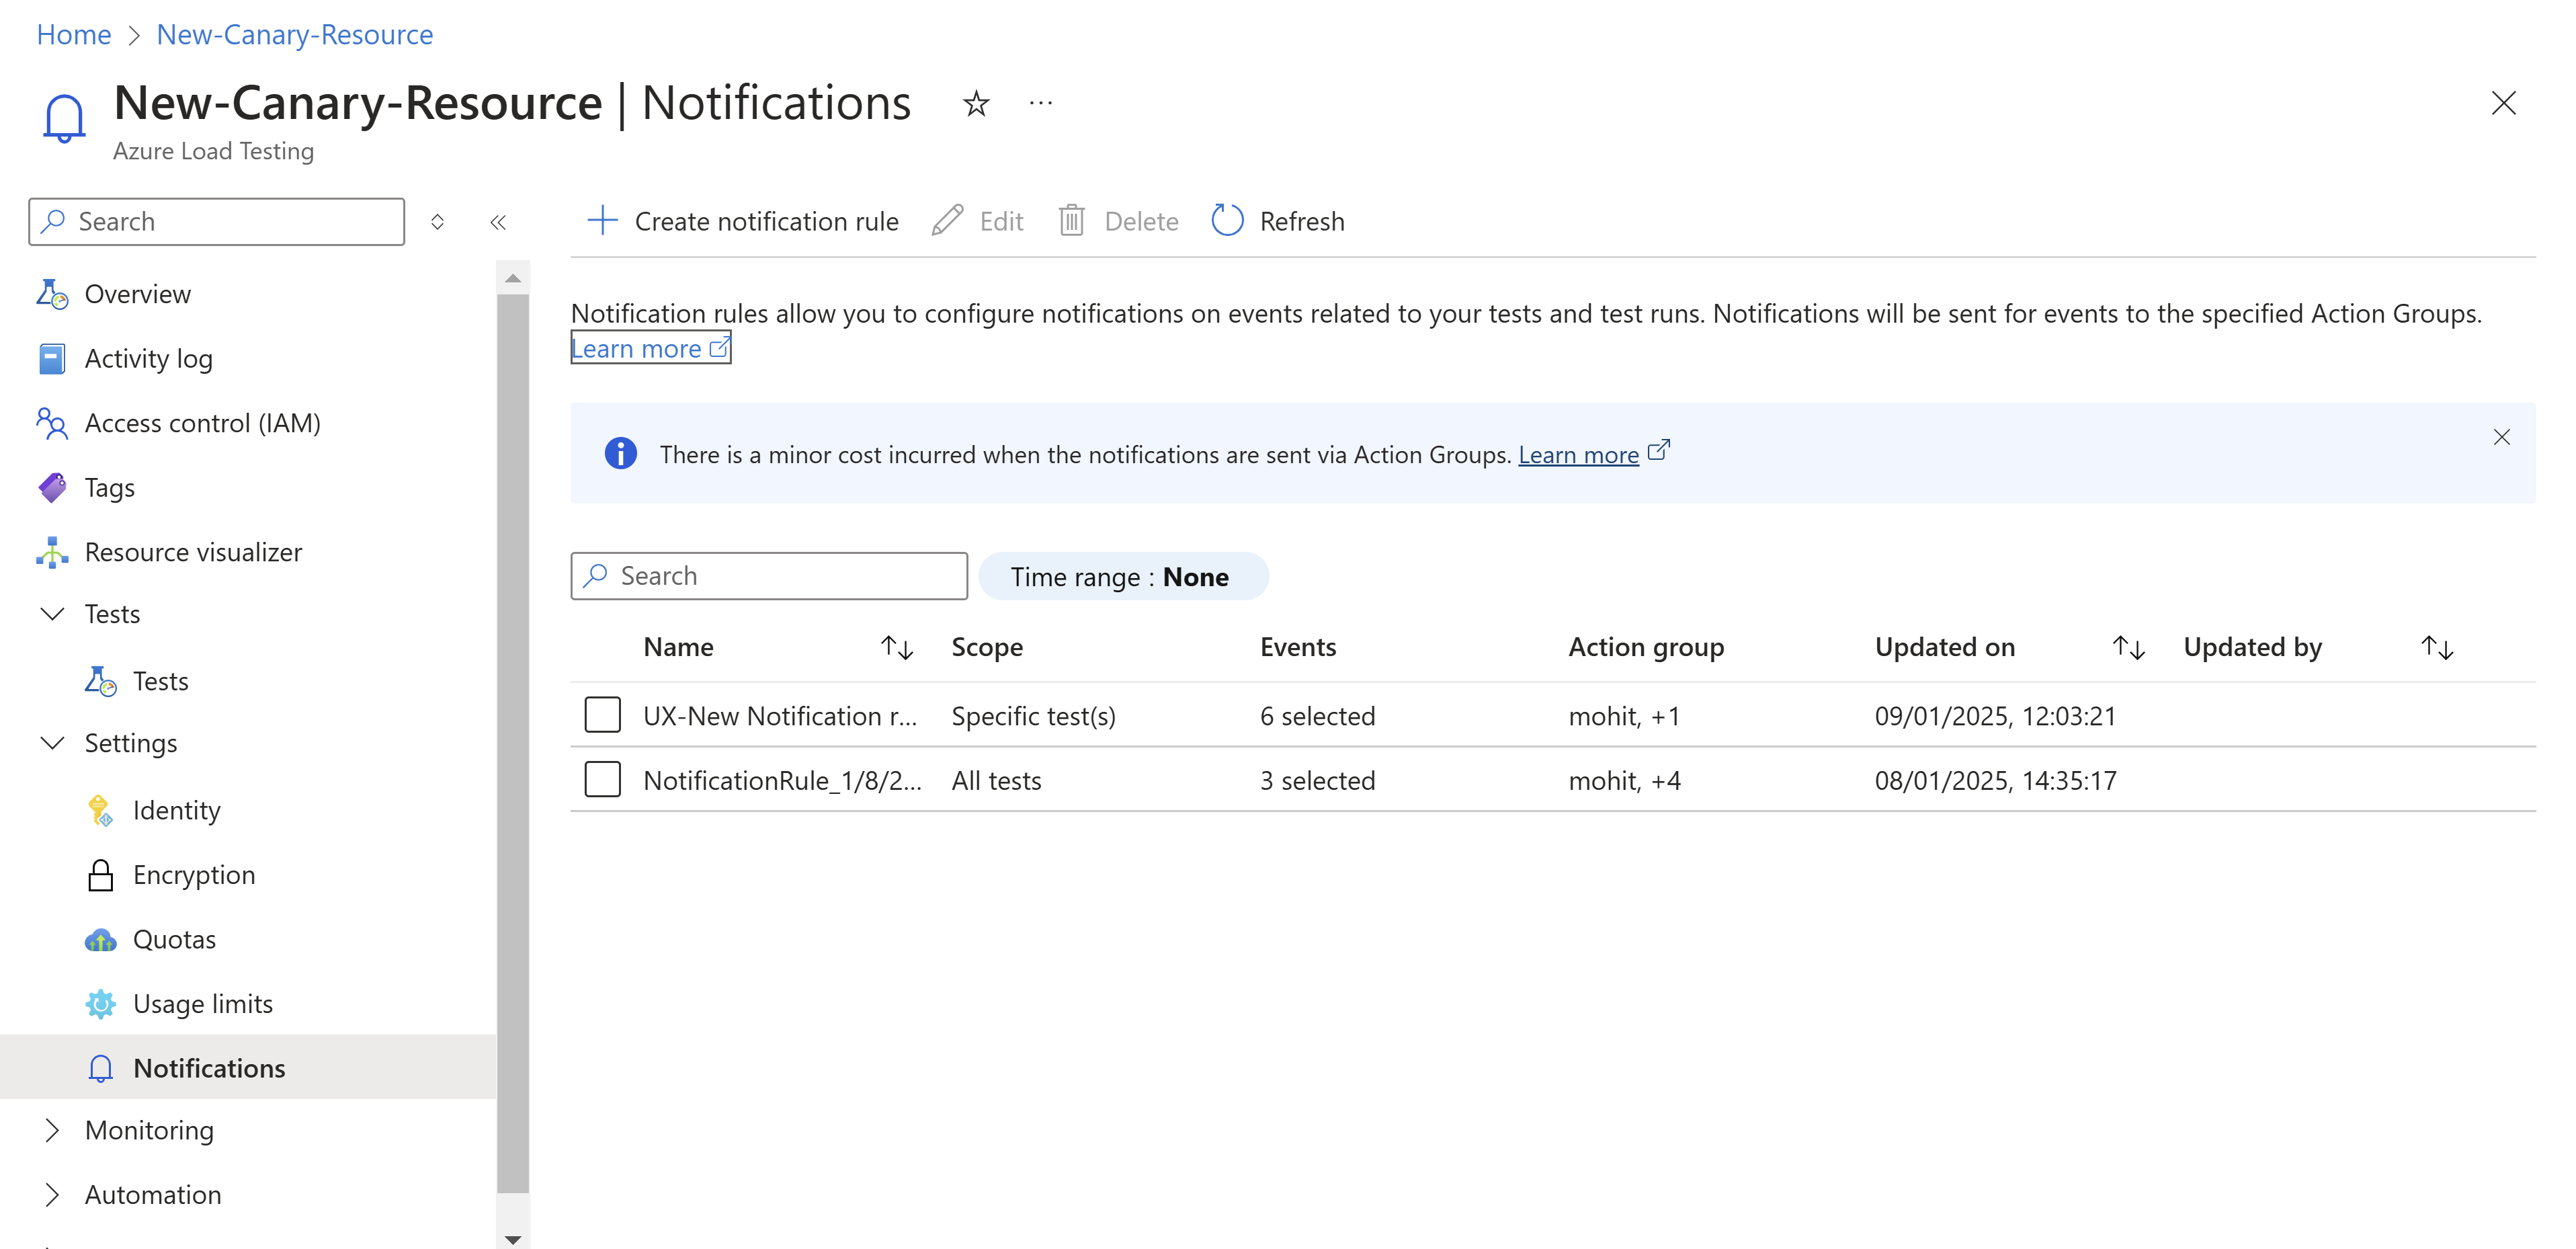Click the Usage limits gear icon
The width and height of the screenshot is (2576, 1249).
coord(100,1004)
